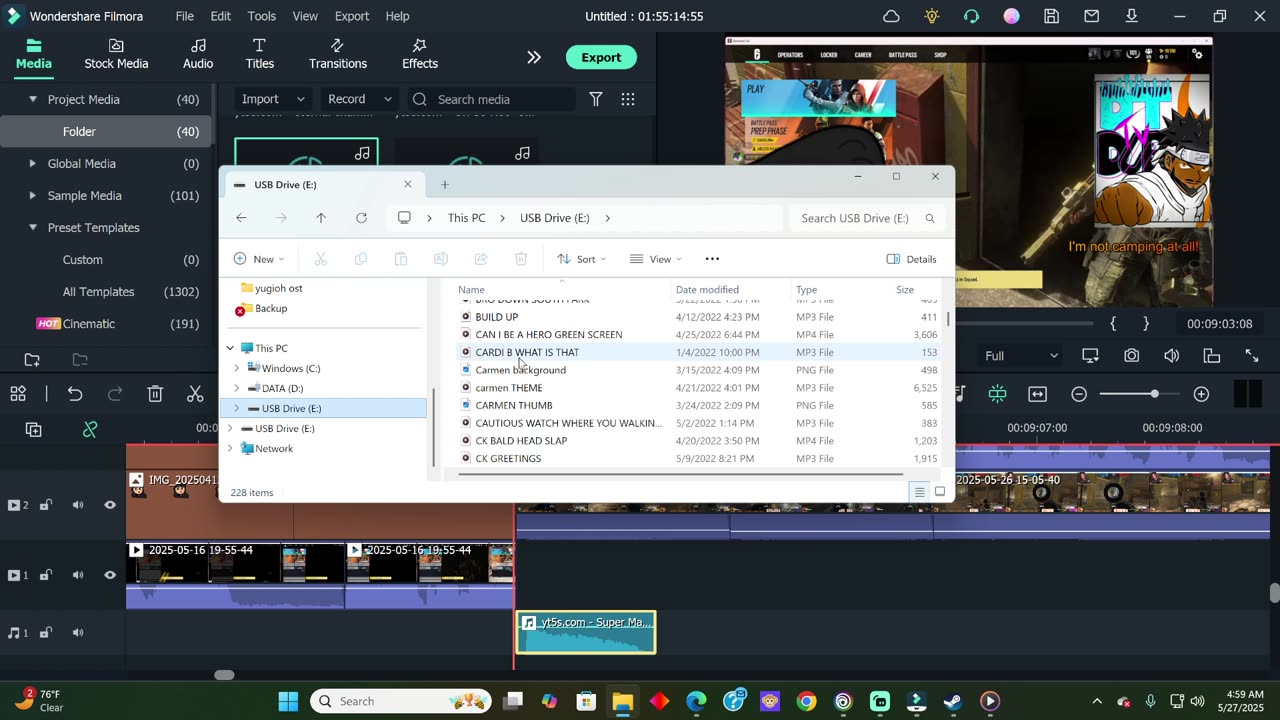Open the View dropdown in File Explorer

(x=656, y=259)
